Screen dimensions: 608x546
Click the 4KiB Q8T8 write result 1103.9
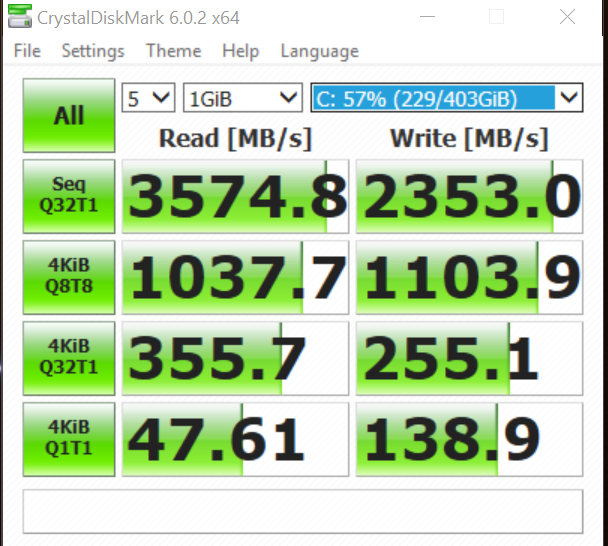pyautogui.click(x=469, y=277)
